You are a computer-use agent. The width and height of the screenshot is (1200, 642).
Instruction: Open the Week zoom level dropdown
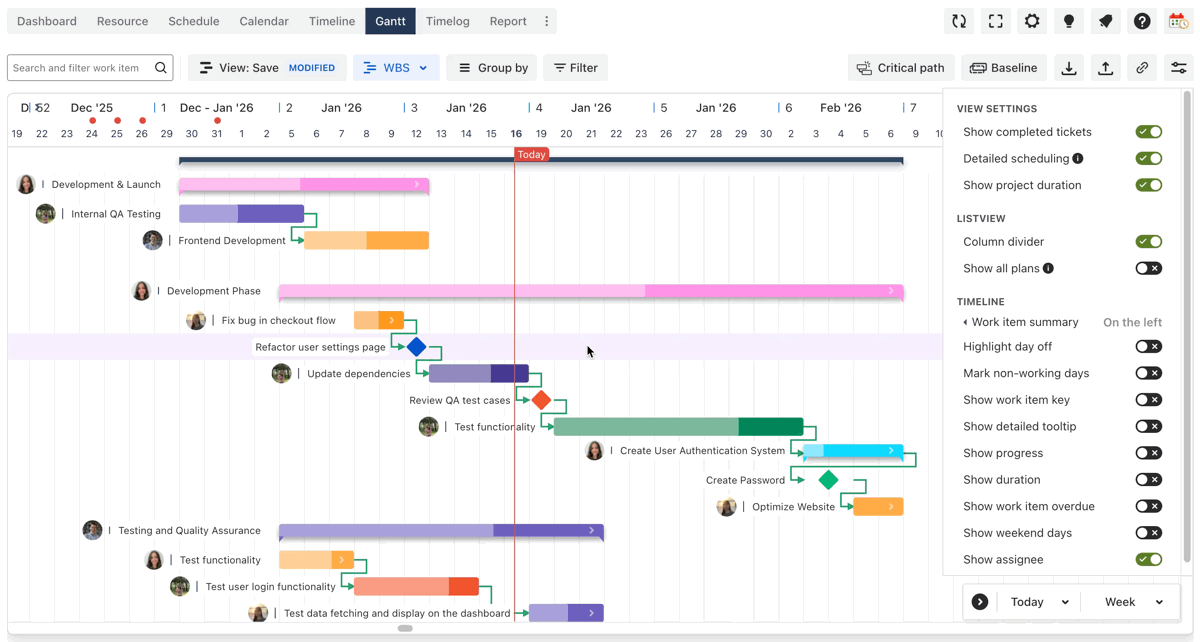(x=1133, y=602)
